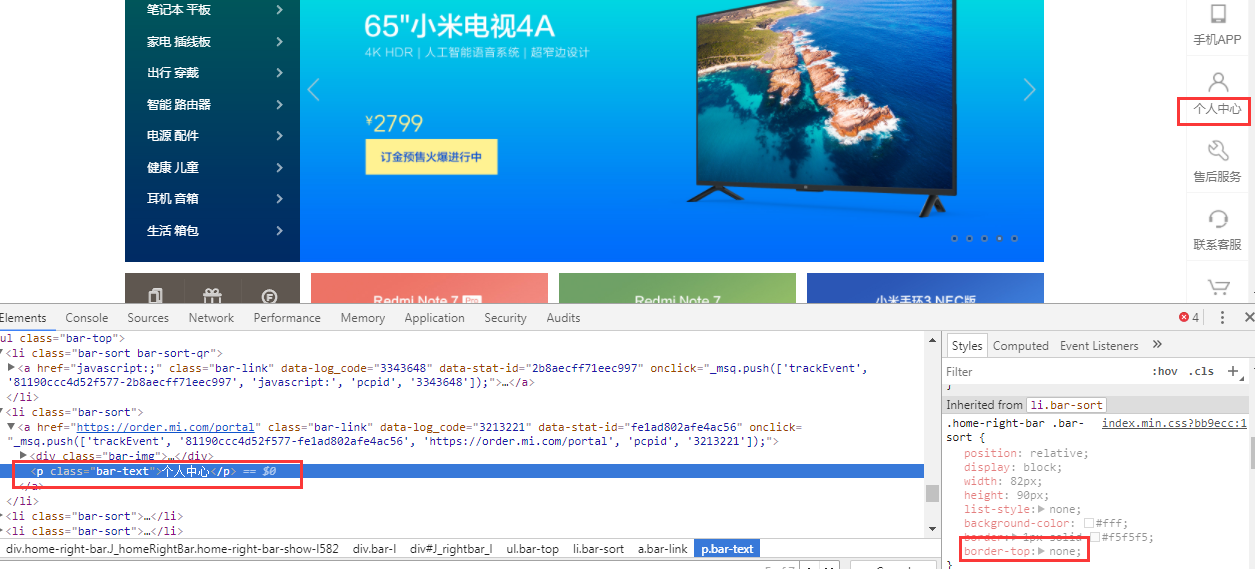Click the red error count indicator

[x=1189, y=317]
